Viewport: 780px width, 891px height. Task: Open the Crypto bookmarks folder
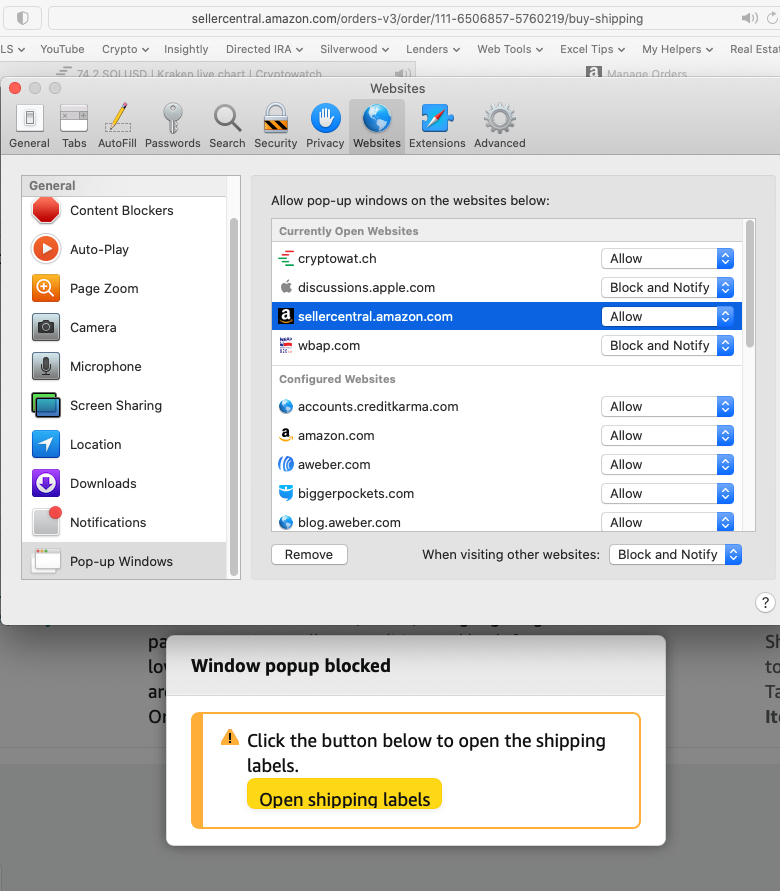click(125, 49)
